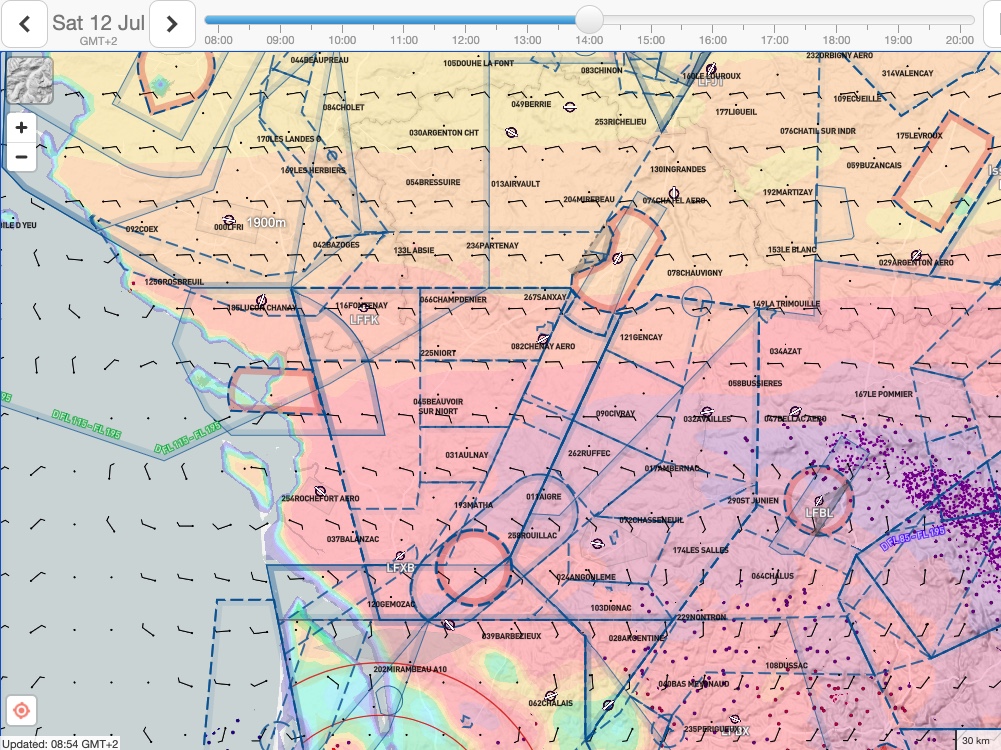Select the LFXB airfield marker
The height and width of the screenshot is (750, 1001).
coord(400,556)
